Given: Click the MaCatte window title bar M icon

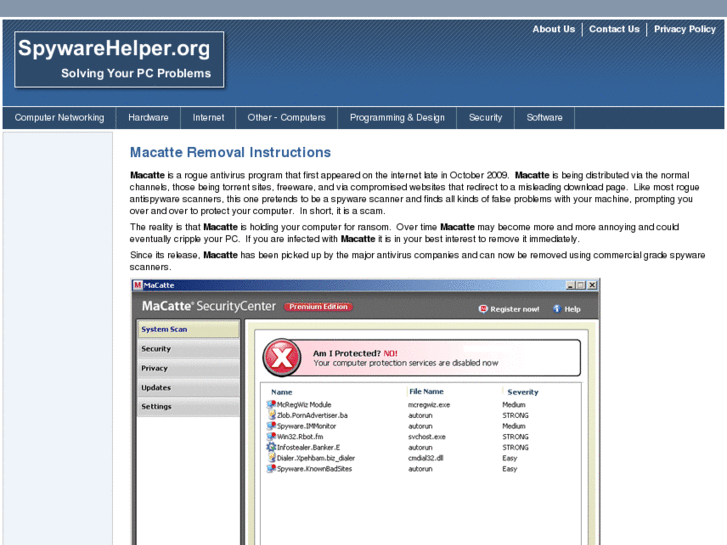Looking at the screenshot, I should coord(137,285).
